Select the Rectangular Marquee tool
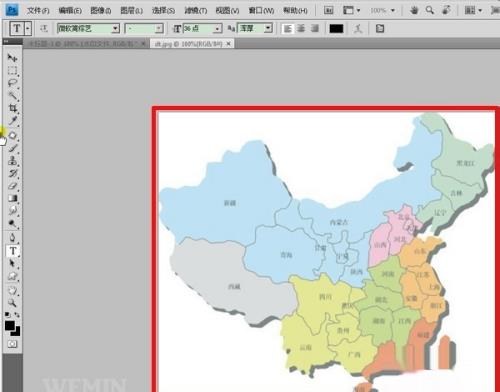 12,71
